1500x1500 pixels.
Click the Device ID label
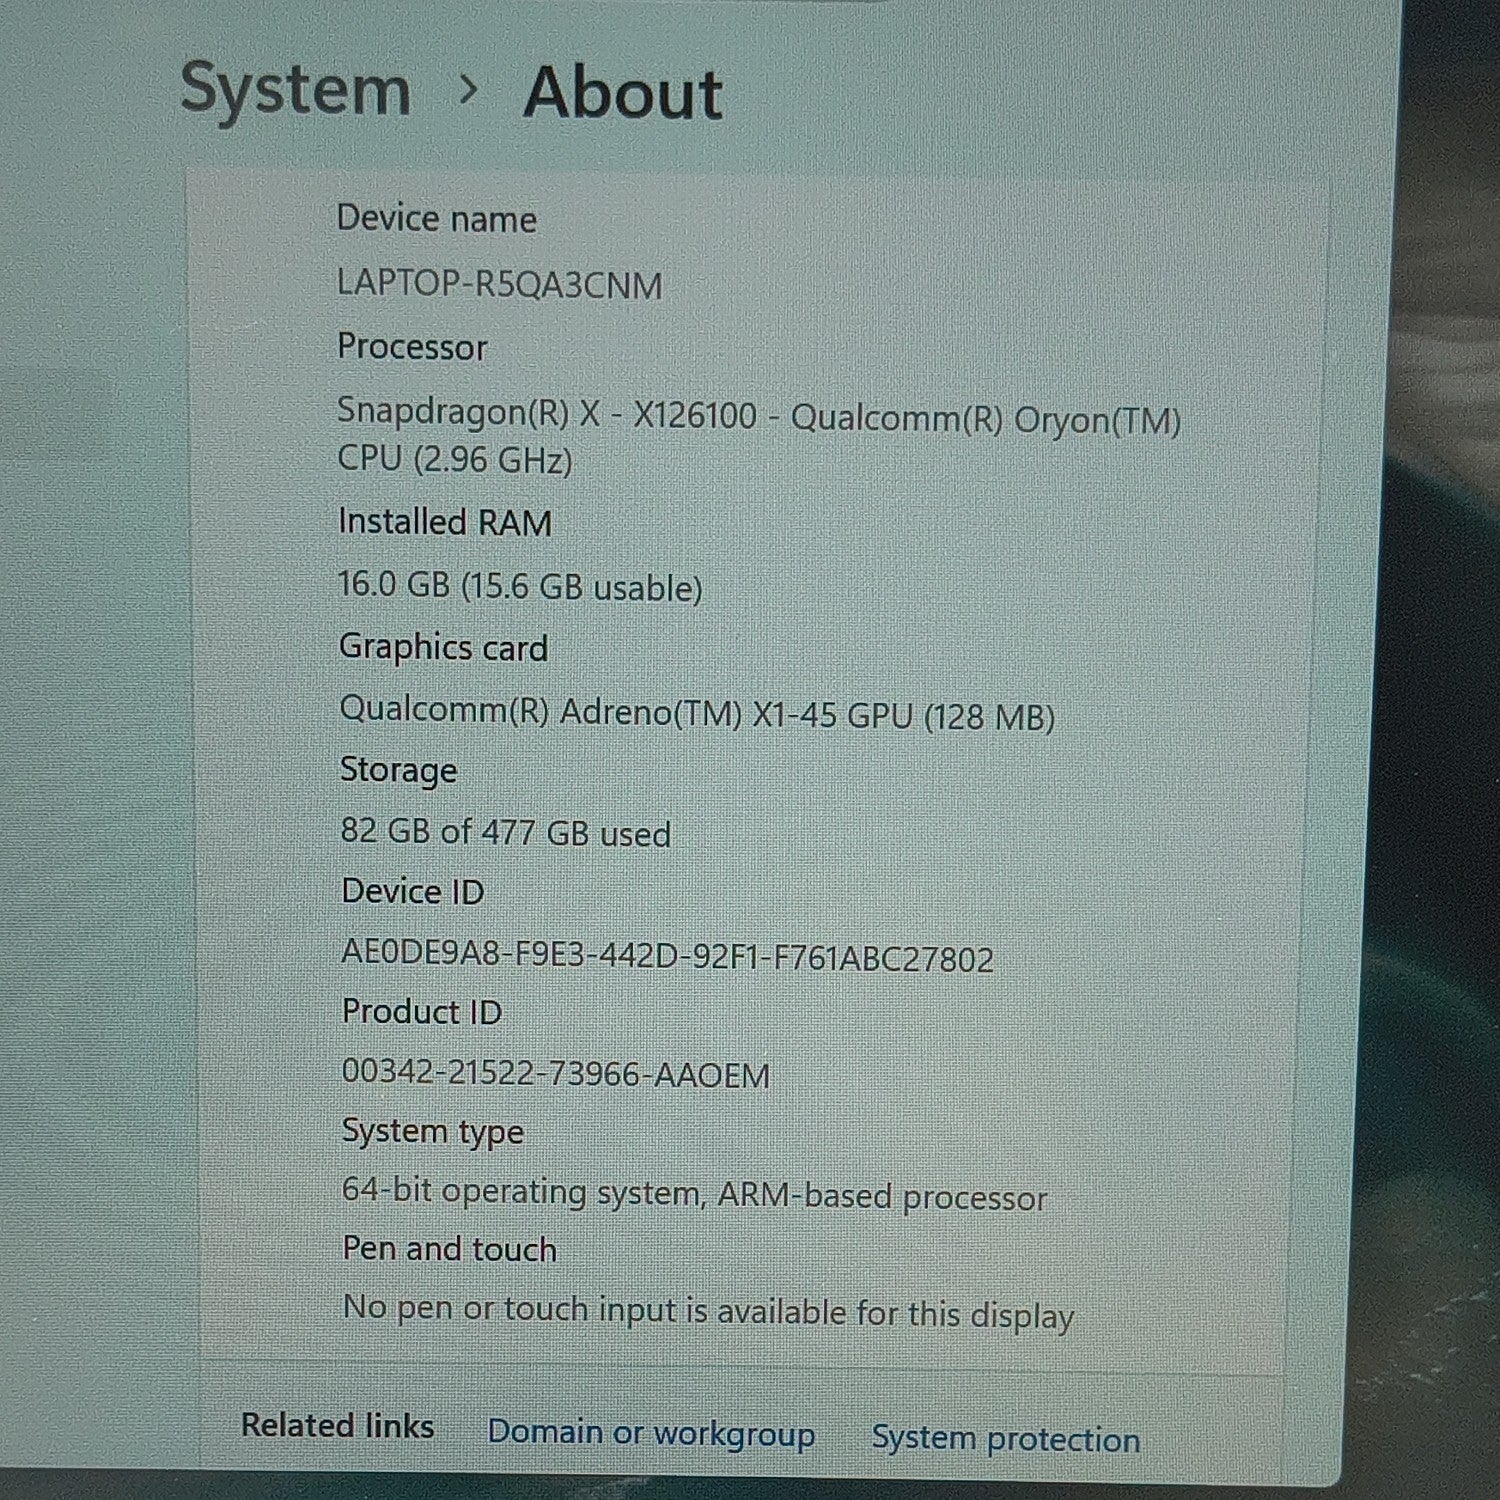(x=412, y=891)
